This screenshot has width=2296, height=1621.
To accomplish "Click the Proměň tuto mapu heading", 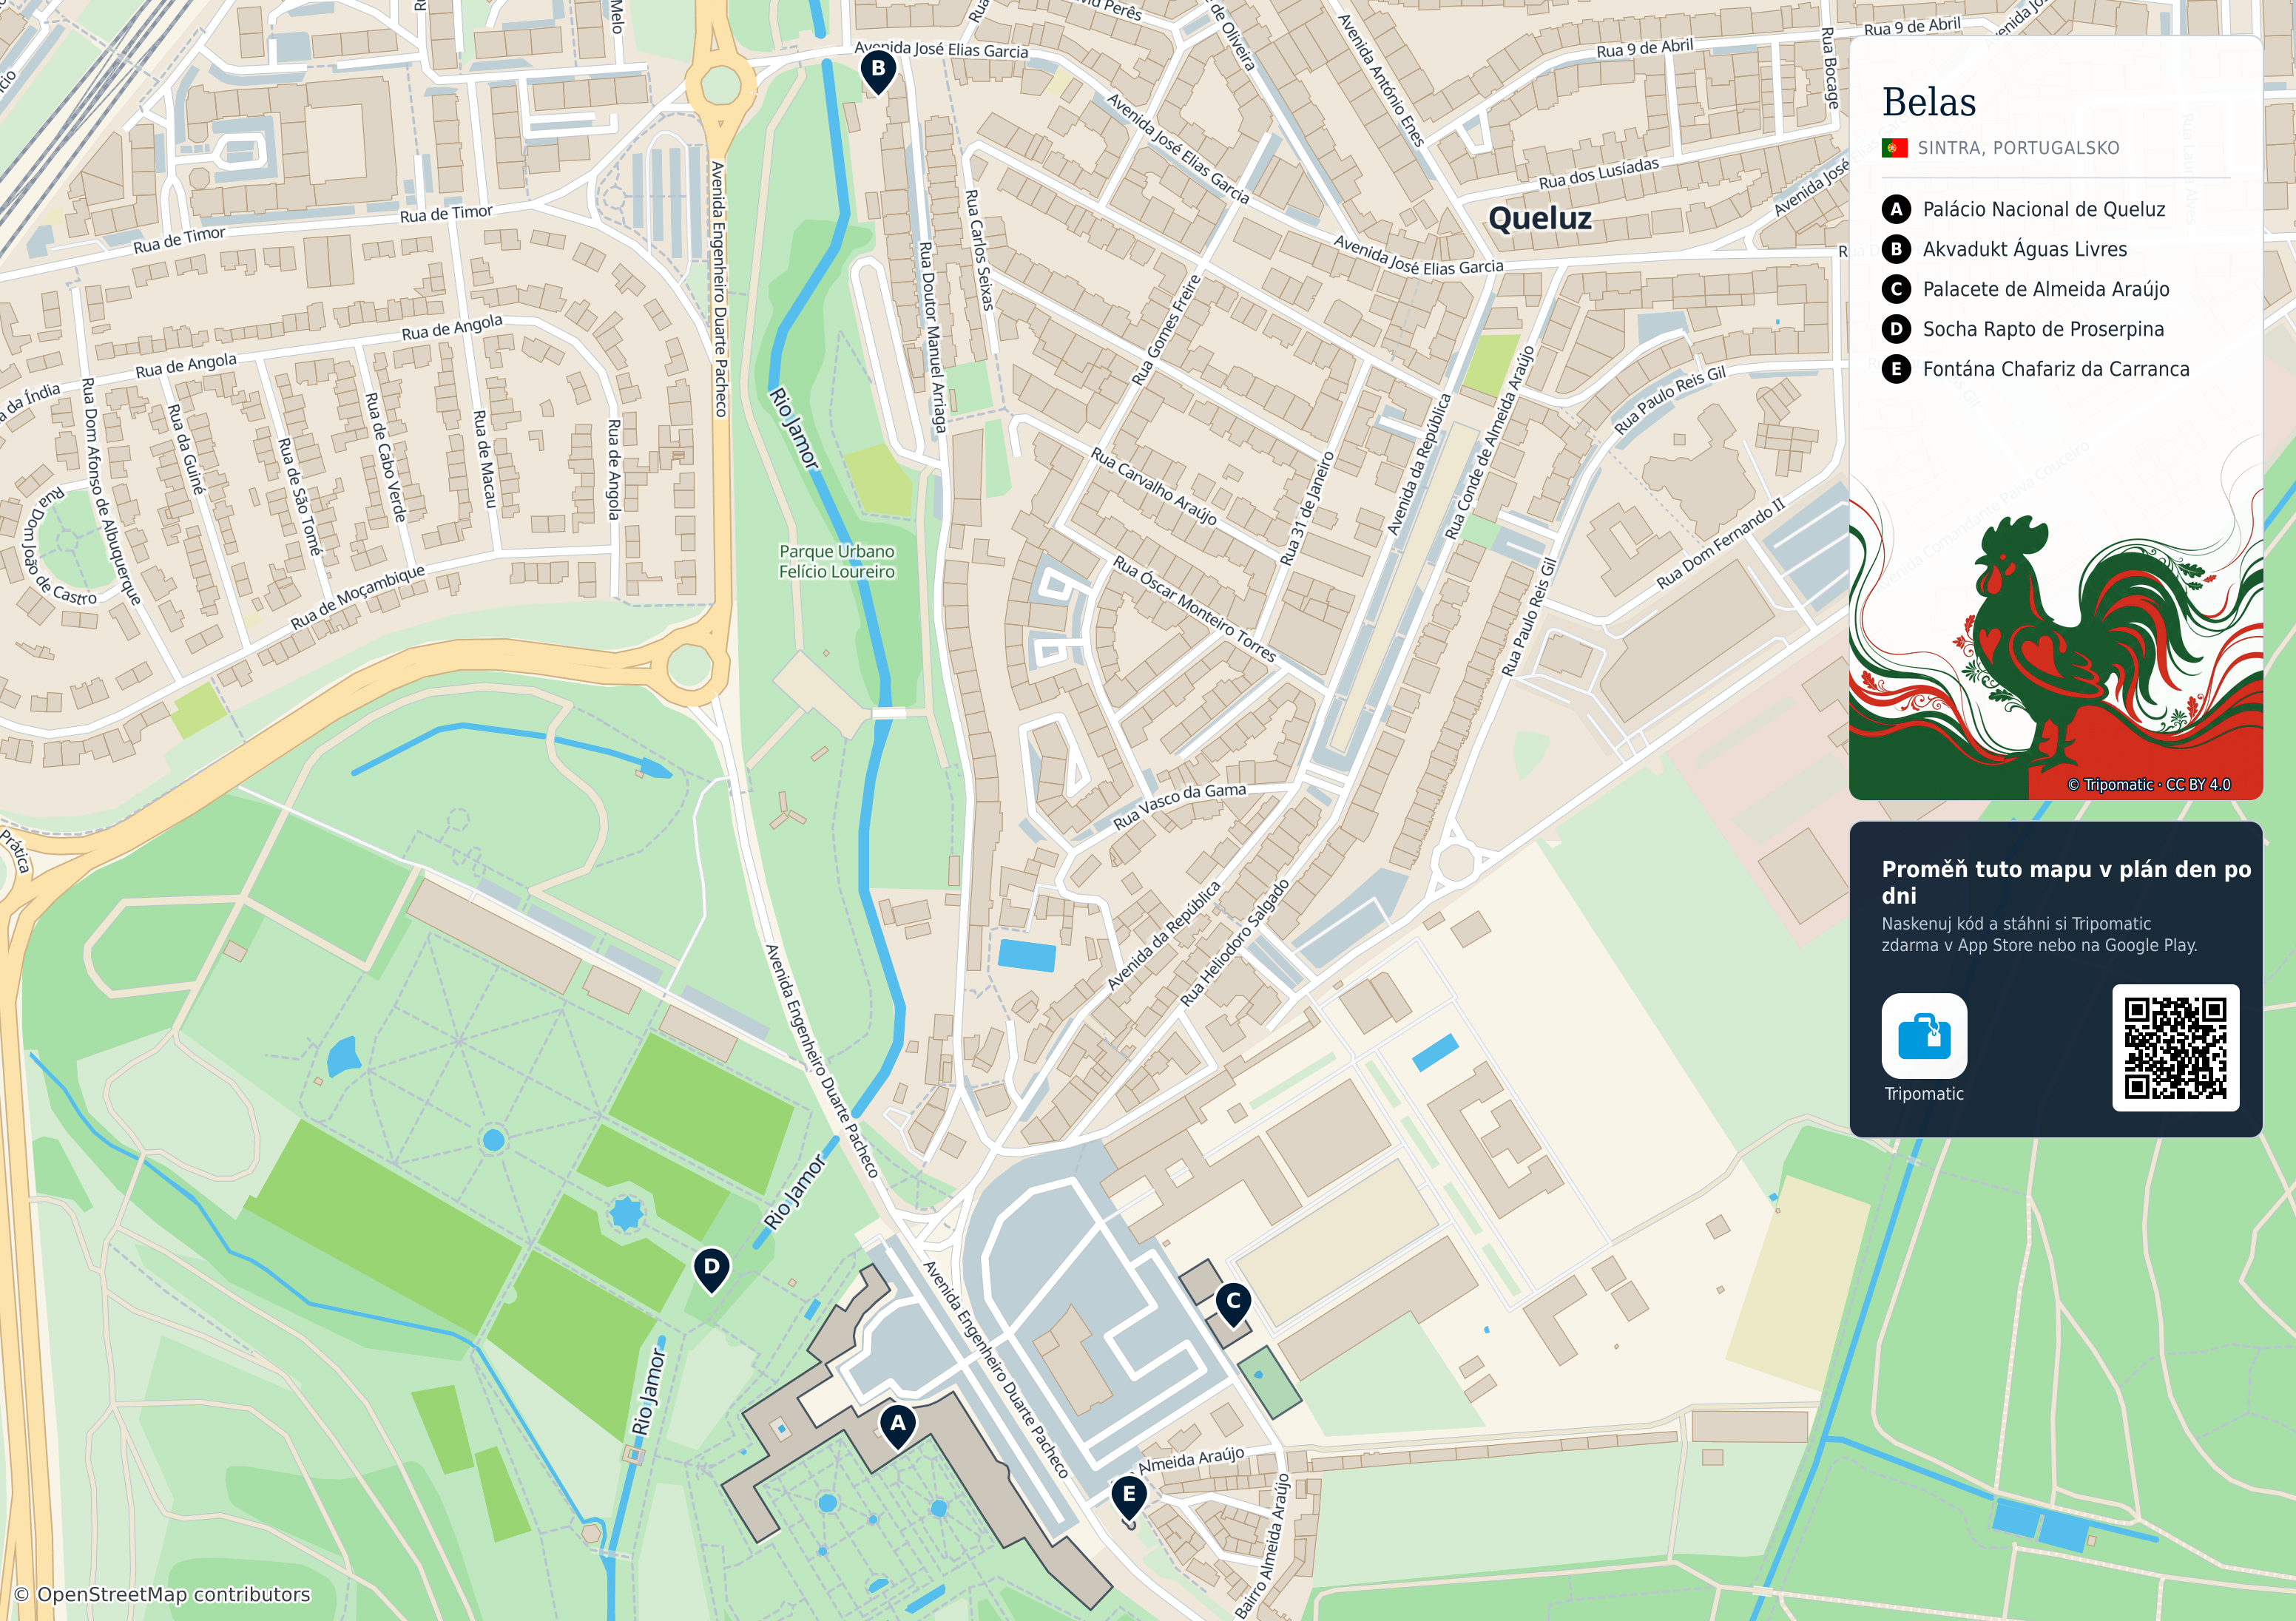I will (2065, 882).
